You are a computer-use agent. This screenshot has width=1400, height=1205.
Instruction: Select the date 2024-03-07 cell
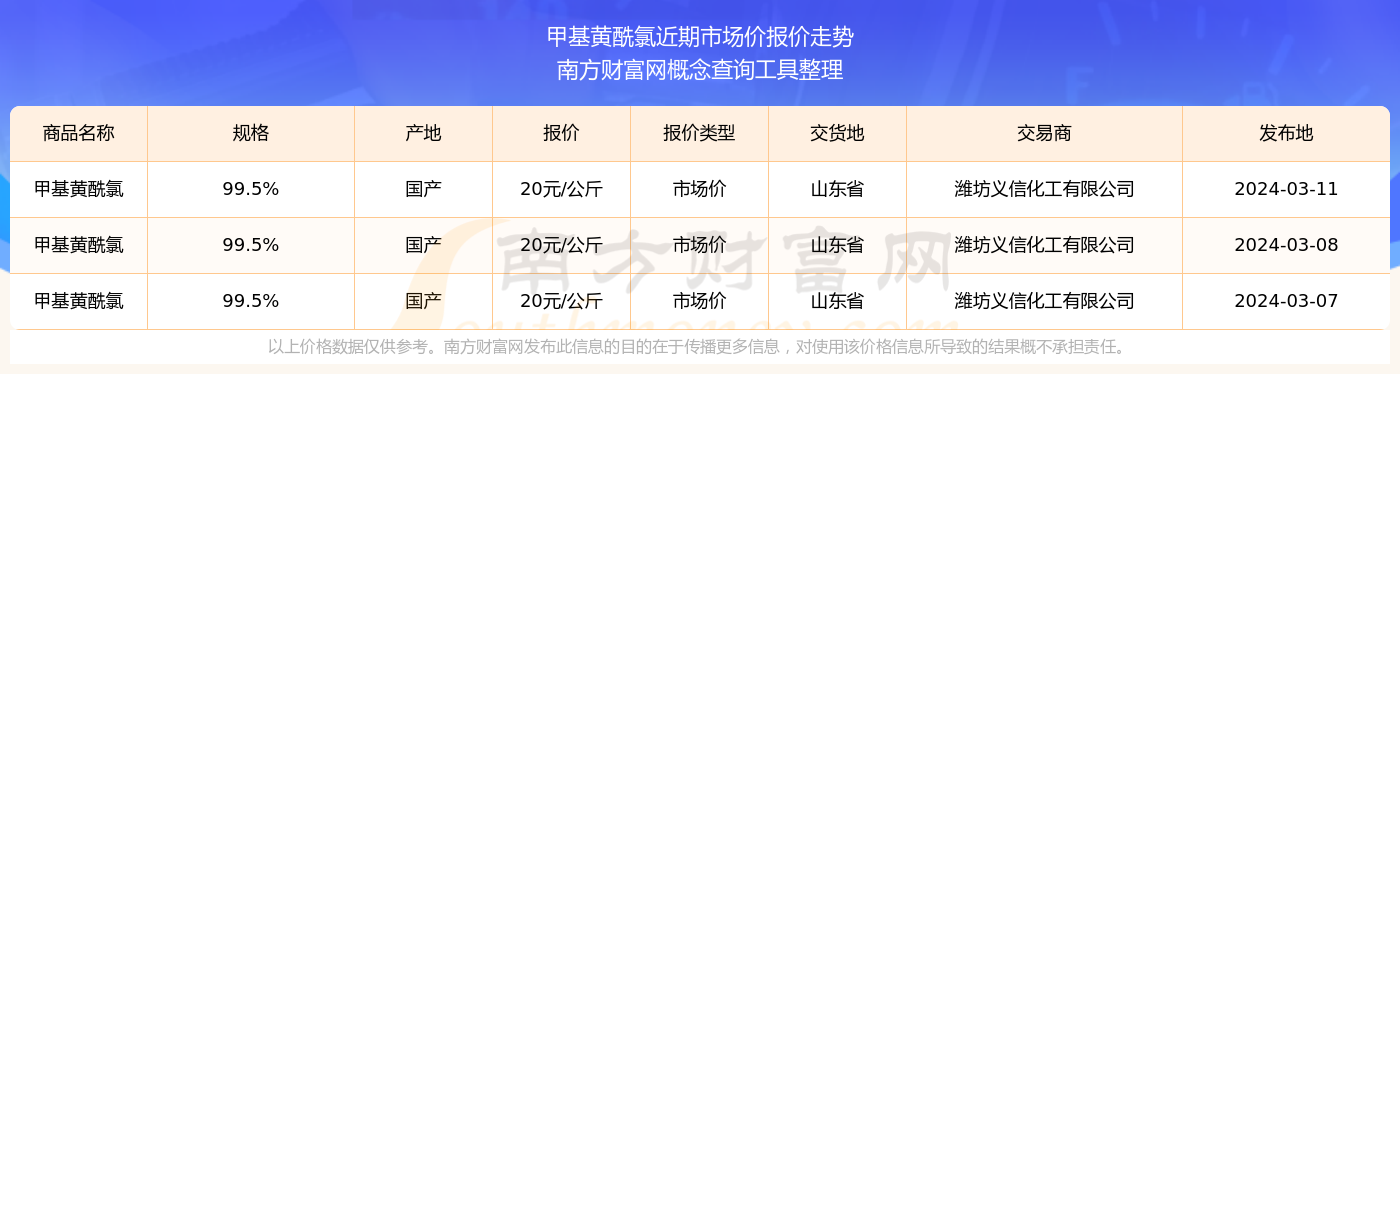(1286, 301)
